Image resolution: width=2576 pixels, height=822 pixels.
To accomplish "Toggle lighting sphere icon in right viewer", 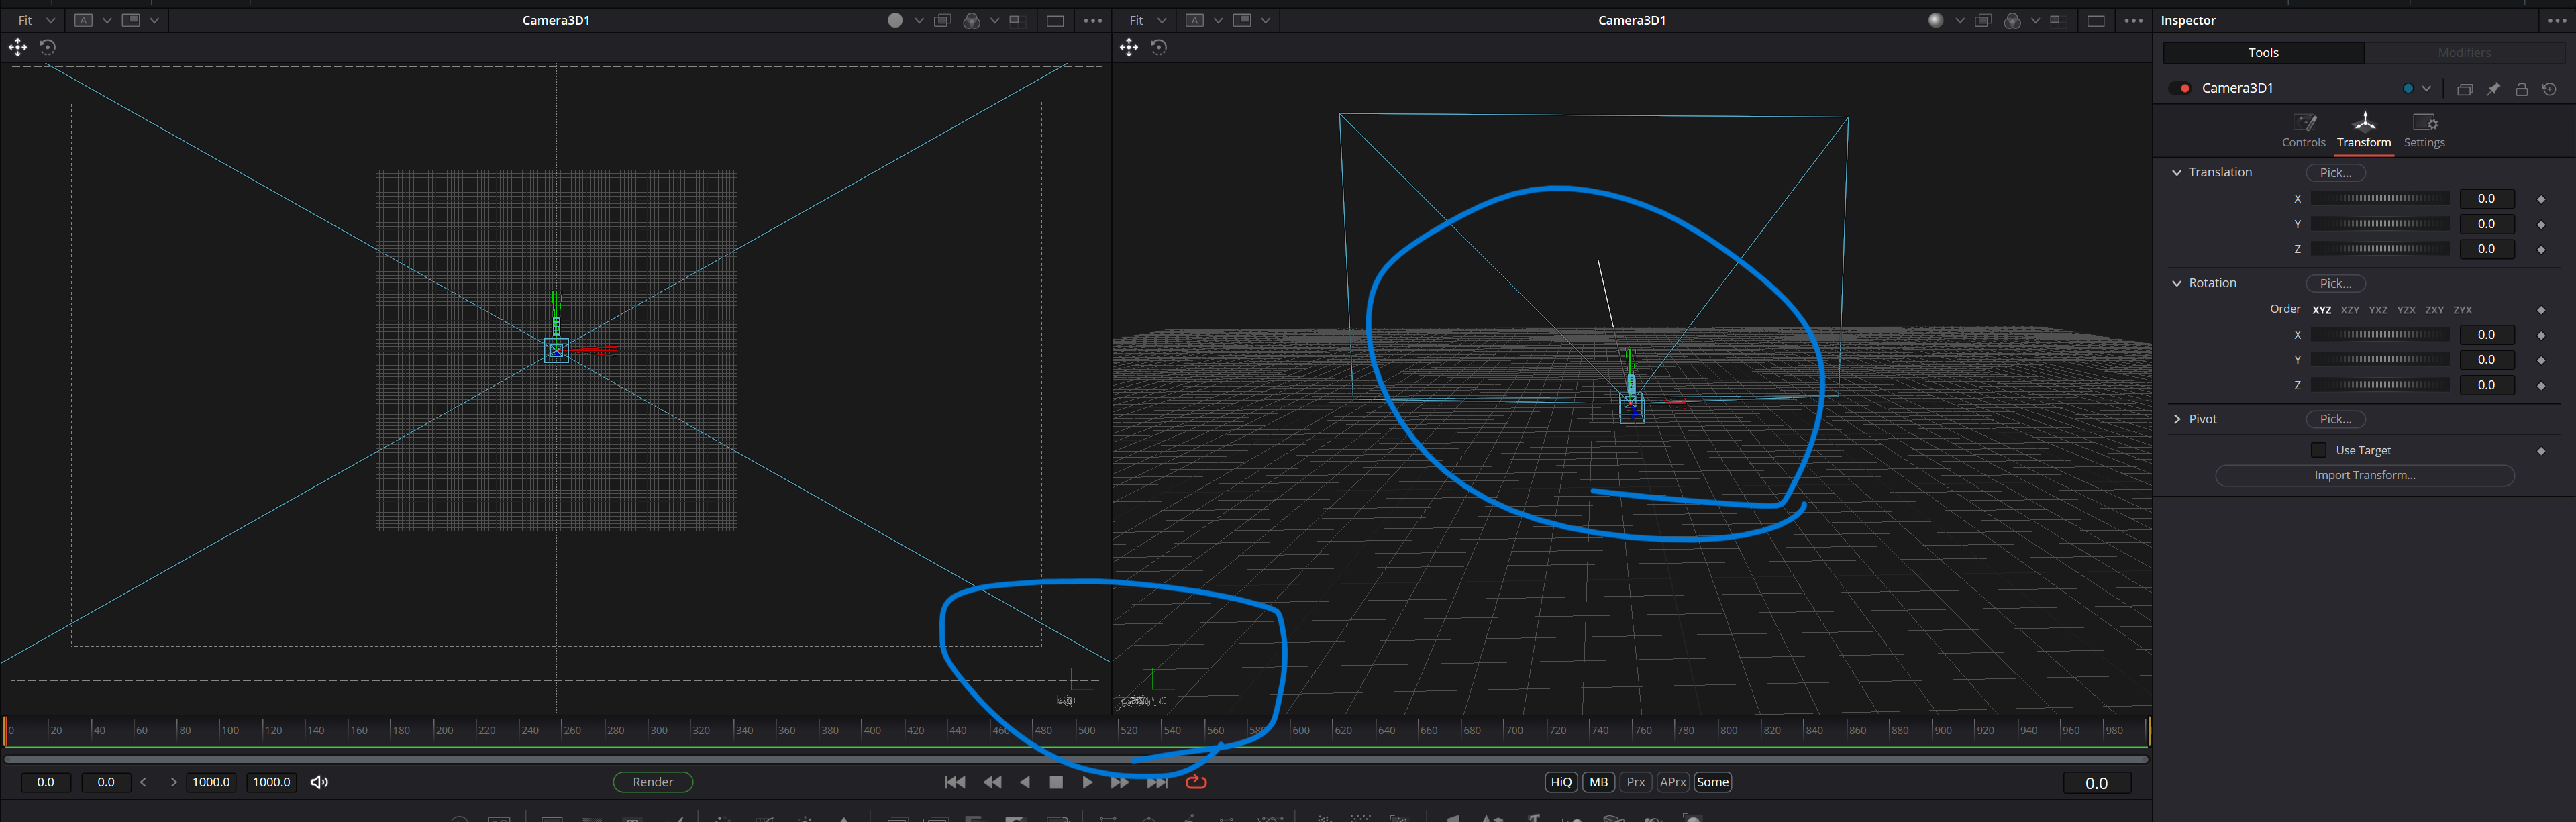I will pos(1936,20).
